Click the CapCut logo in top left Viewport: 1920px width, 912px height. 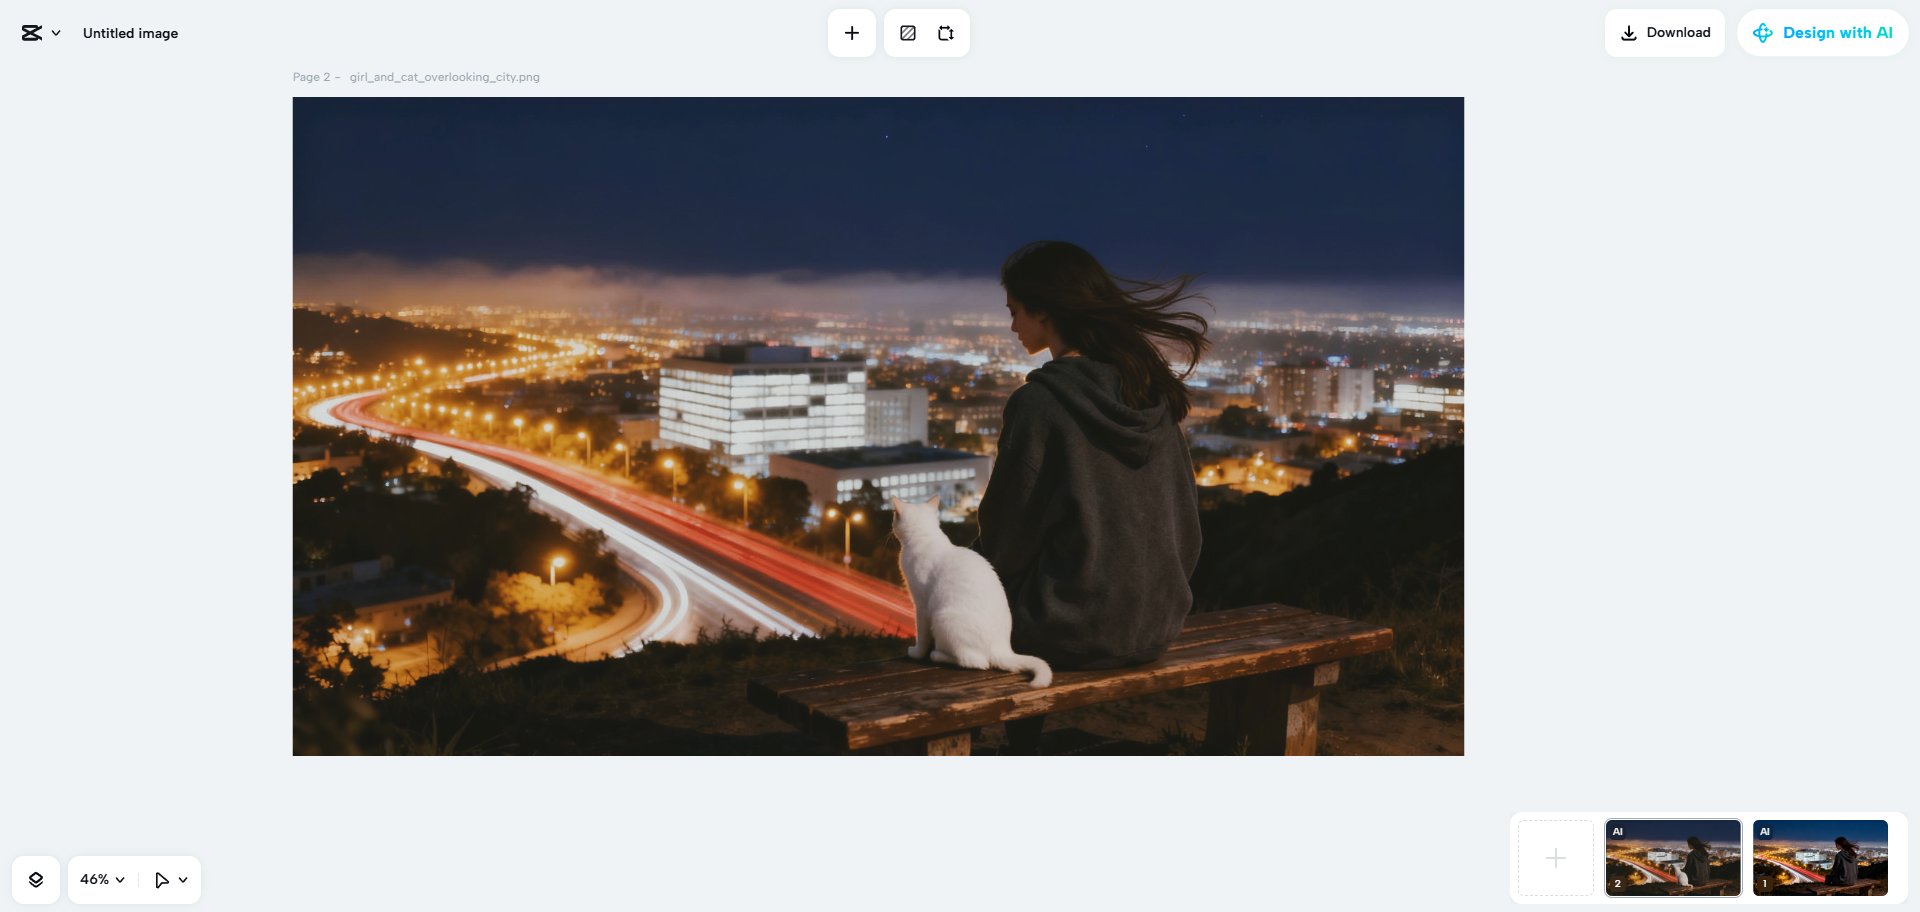coord(31,32)
